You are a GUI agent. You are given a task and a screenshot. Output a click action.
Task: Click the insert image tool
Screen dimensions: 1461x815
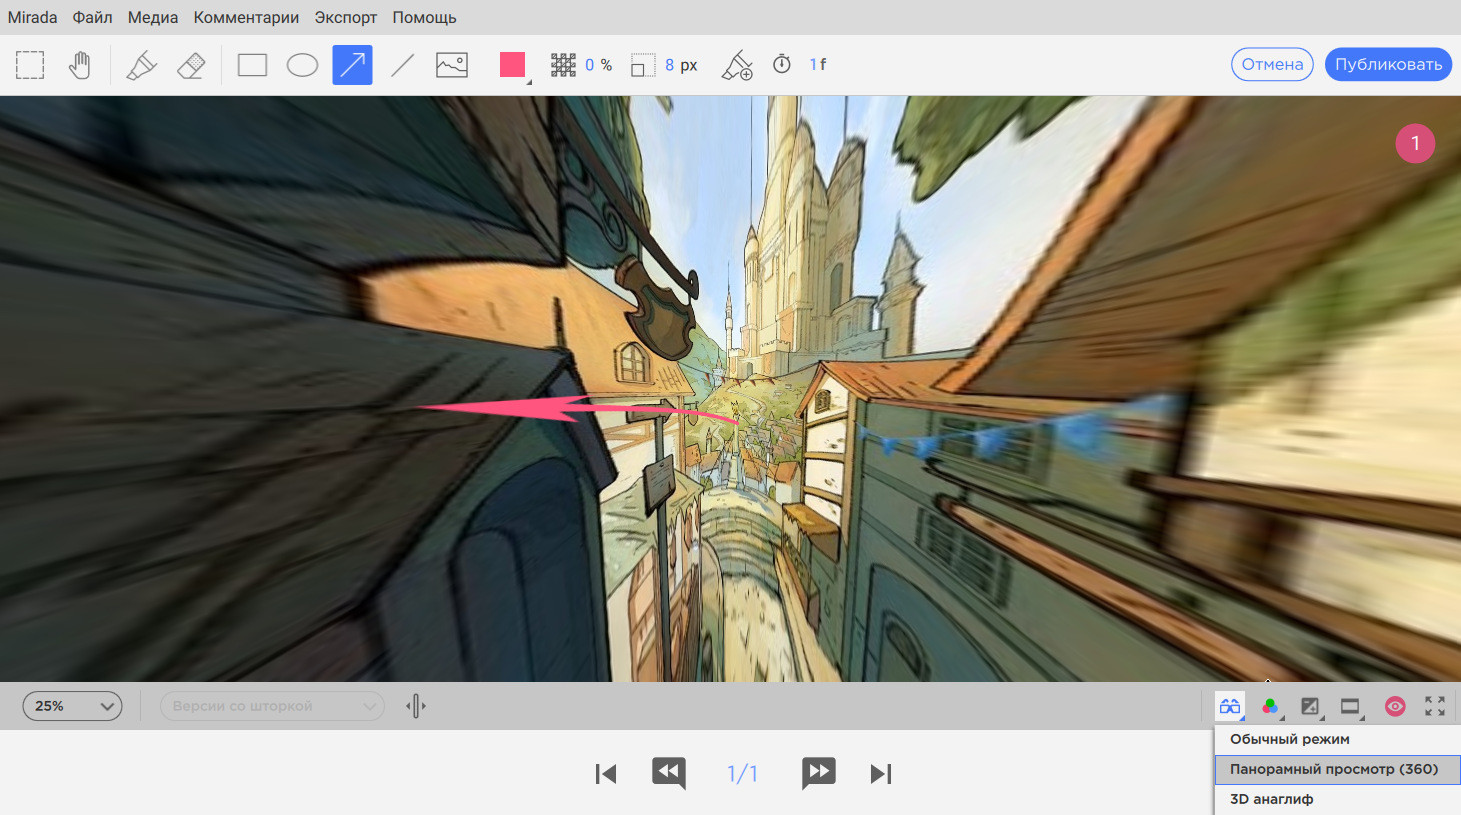(452, 65)
